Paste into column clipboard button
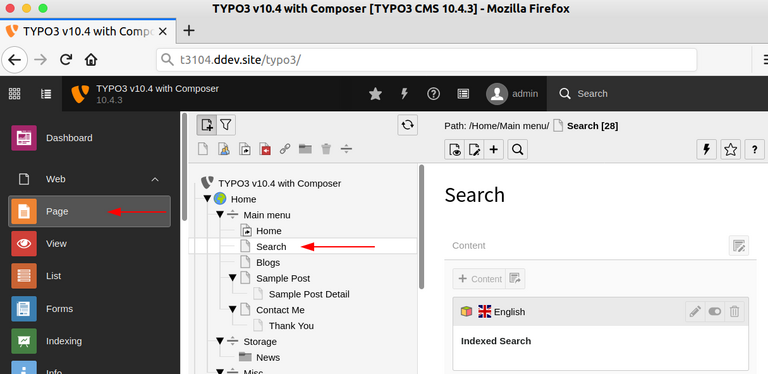Screen dimensions: 768x374 point(515,279)
